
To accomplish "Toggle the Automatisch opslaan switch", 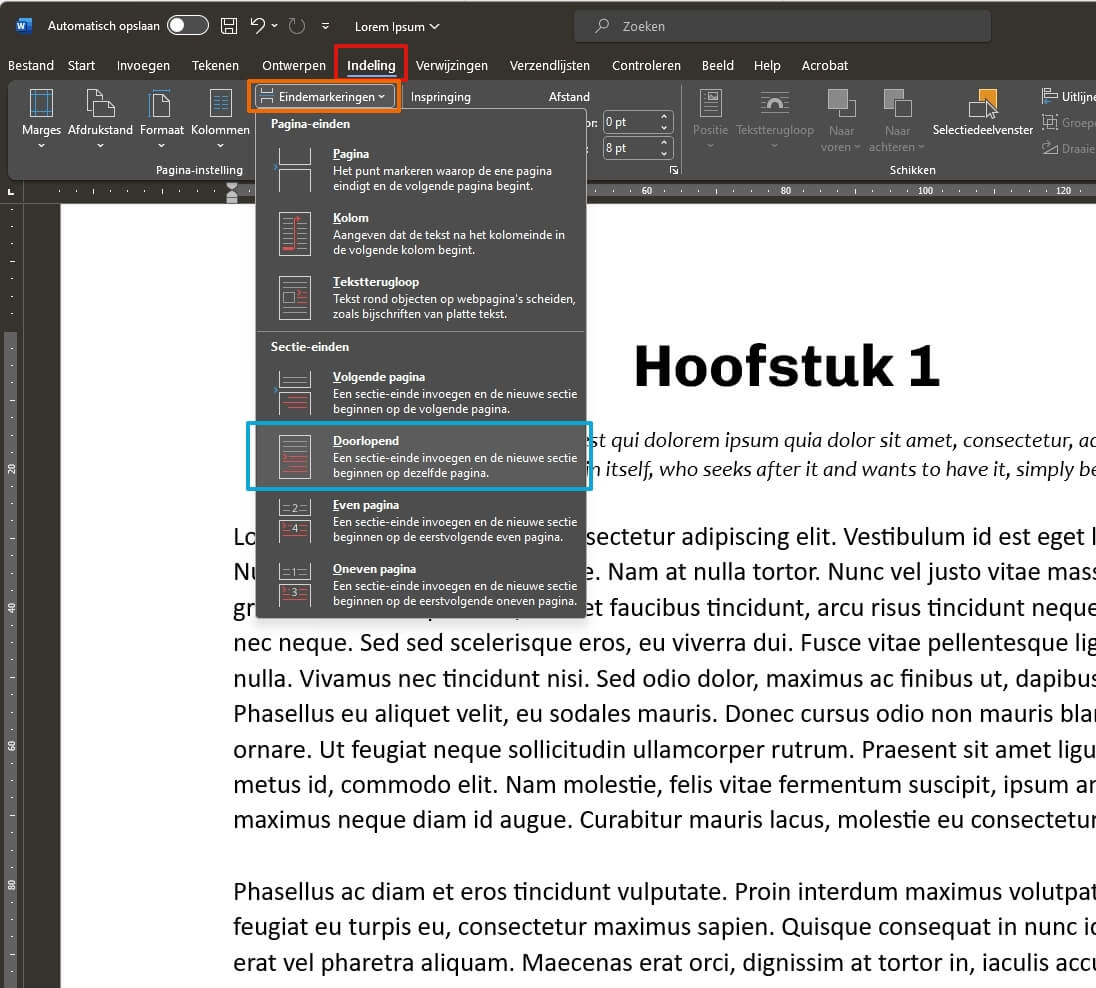I will 188,26.
